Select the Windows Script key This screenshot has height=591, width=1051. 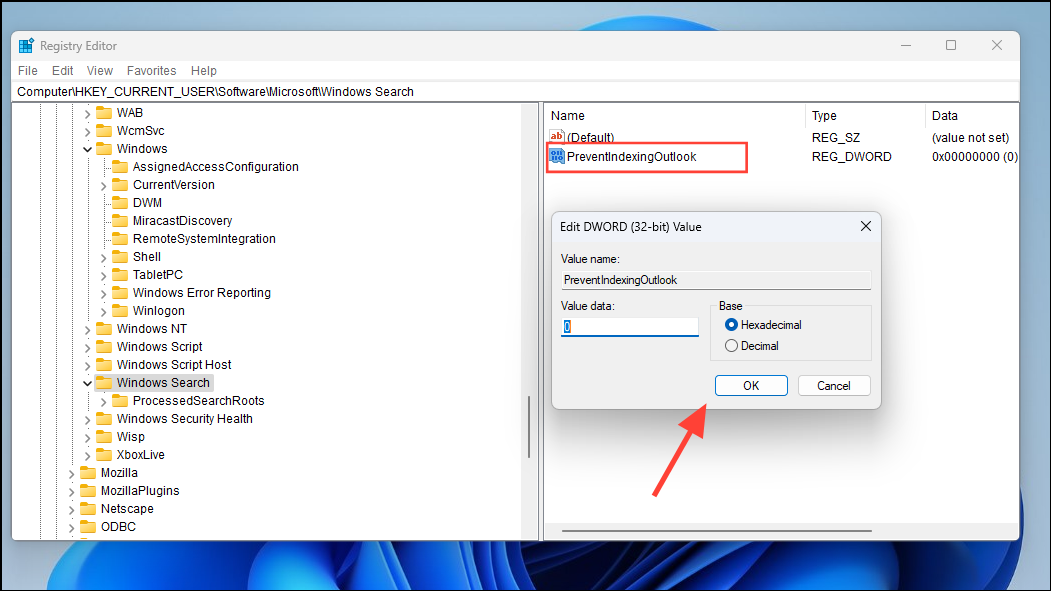point(160,347)
